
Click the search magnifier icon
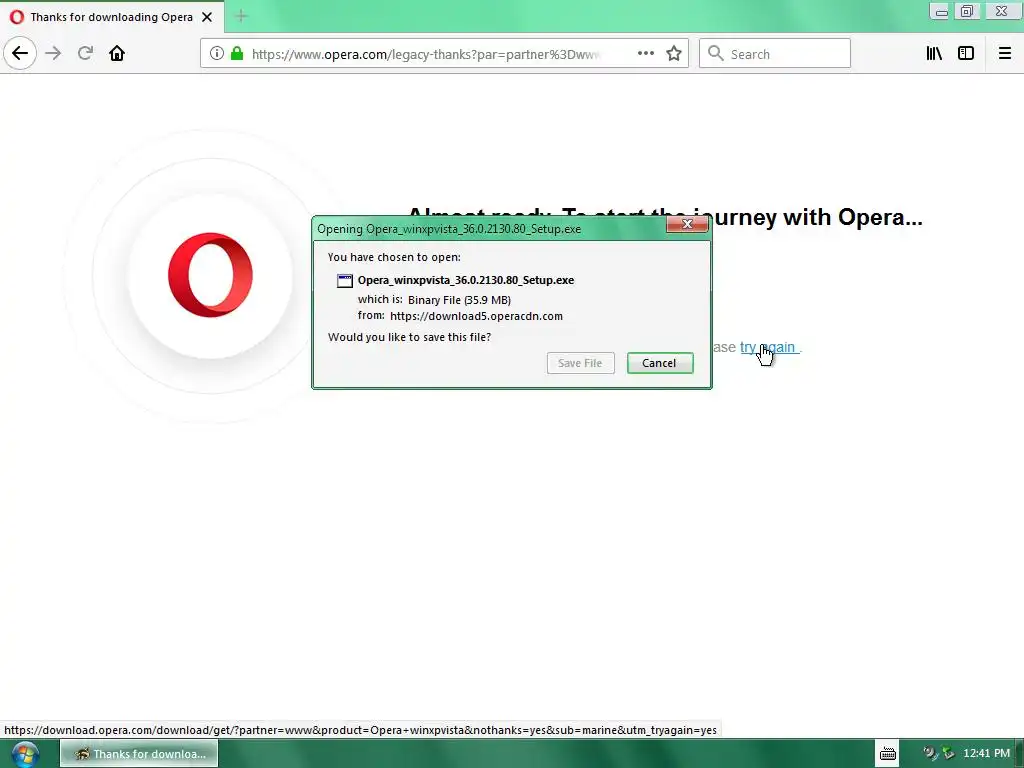[x=716, y=54]
